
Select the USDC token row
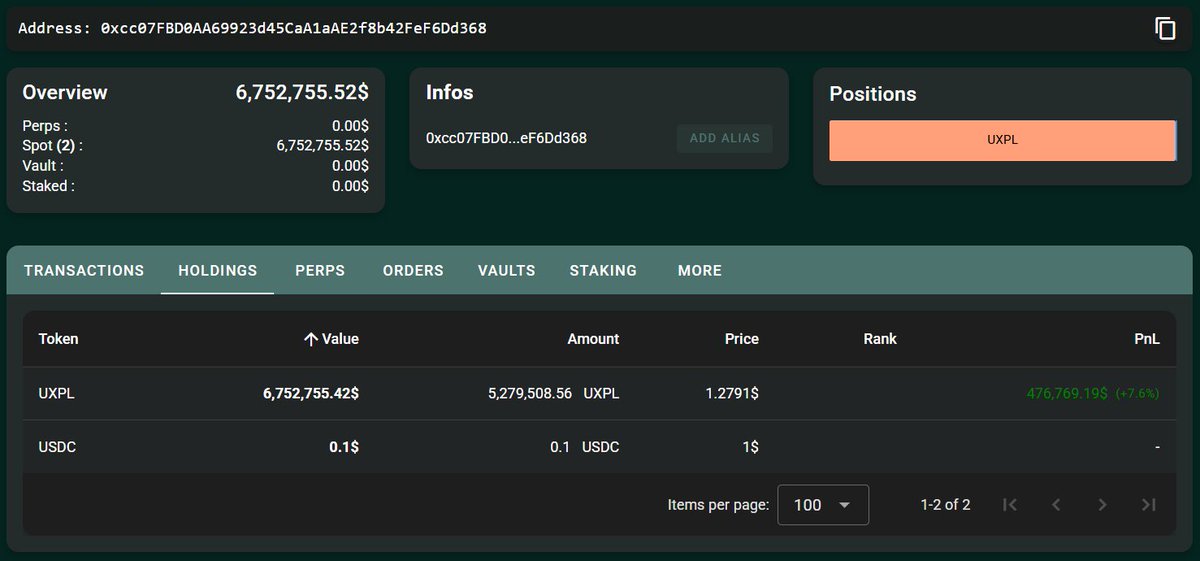[x=57, y=447]
